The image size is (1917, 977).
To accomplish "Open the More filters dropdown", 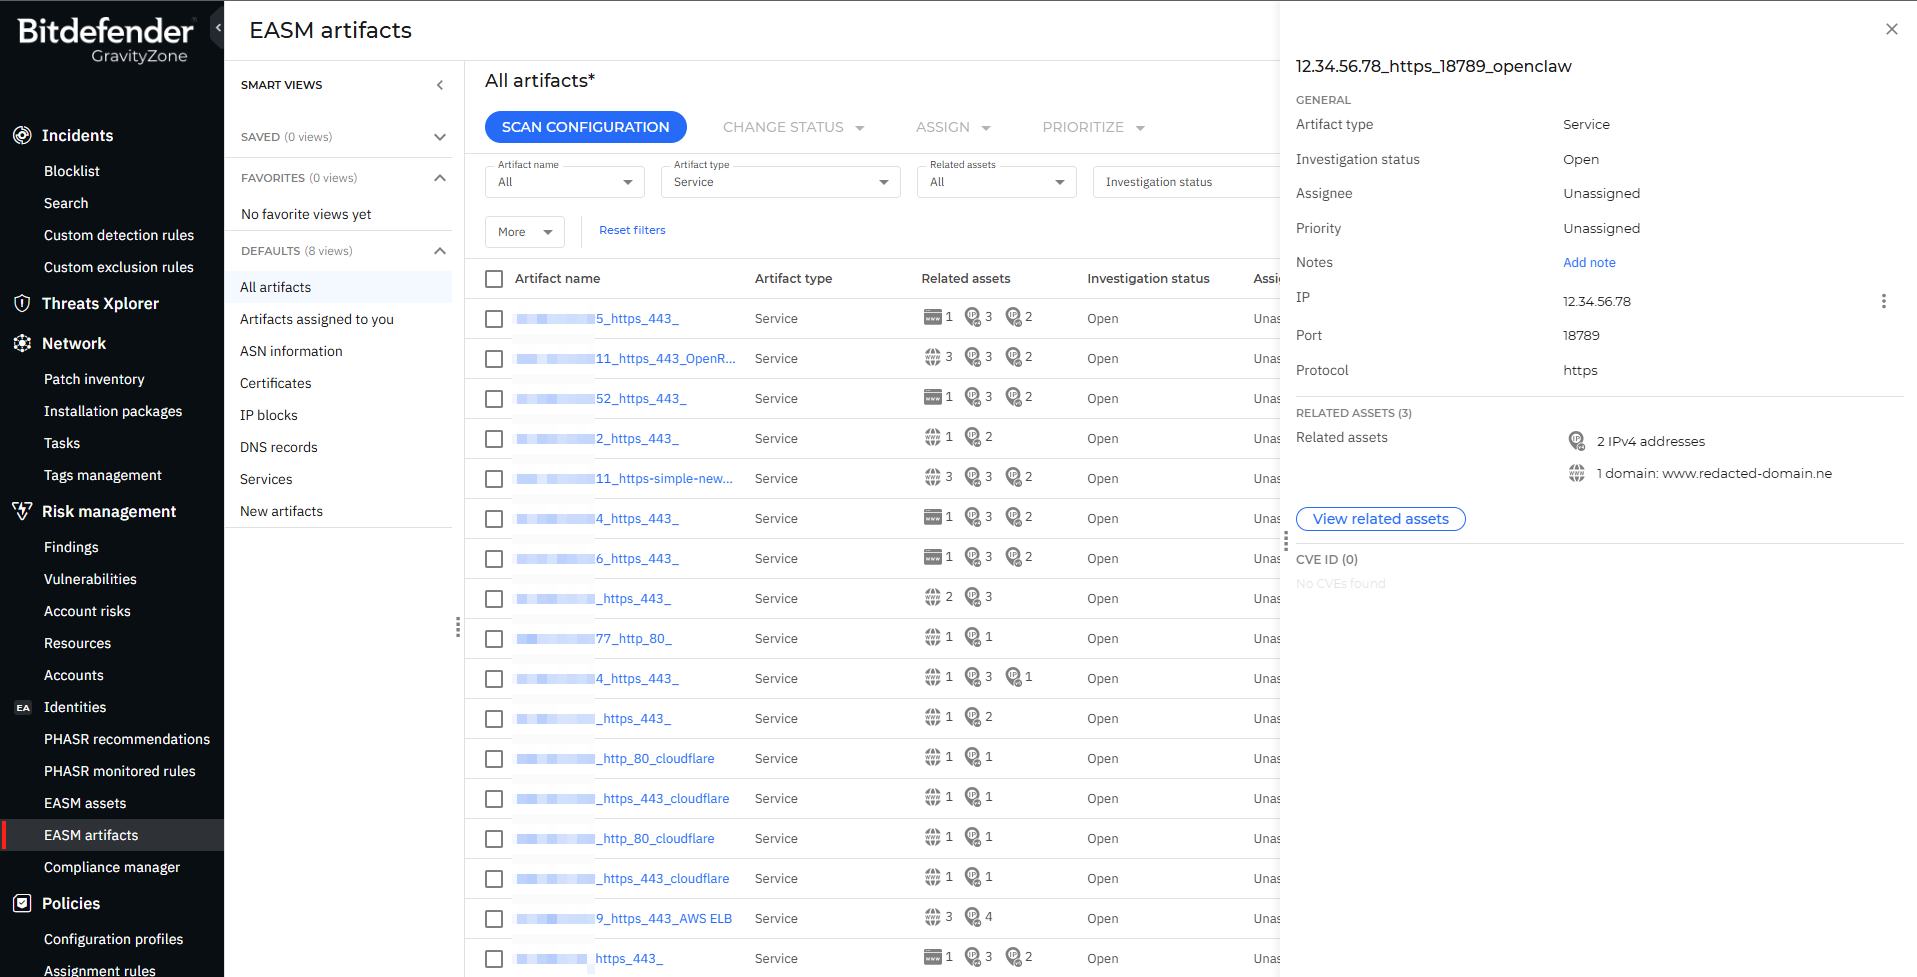I will [x=525, y=232].
